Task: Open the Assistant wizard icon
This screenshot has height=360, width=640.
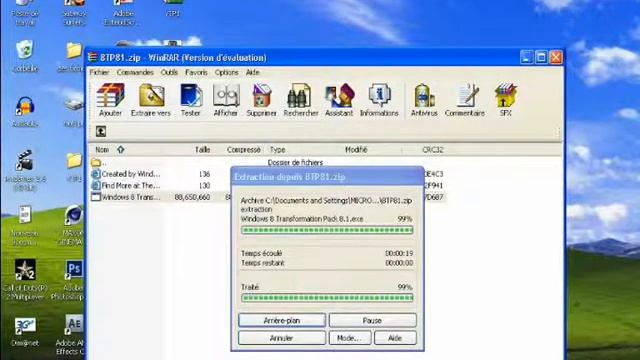Action: [x=339, y=100]
